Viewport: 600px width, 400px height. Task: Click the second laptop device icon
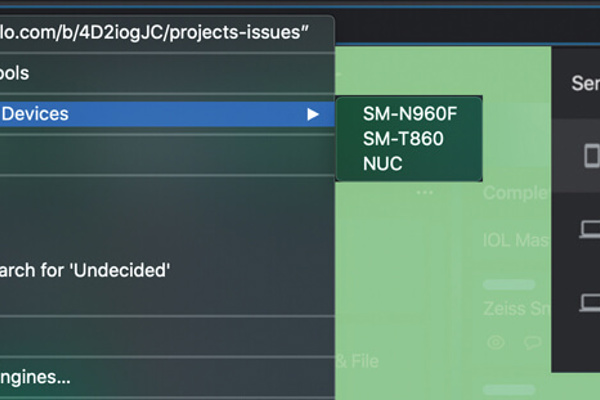pyautogui.click(x=590, y=301)
